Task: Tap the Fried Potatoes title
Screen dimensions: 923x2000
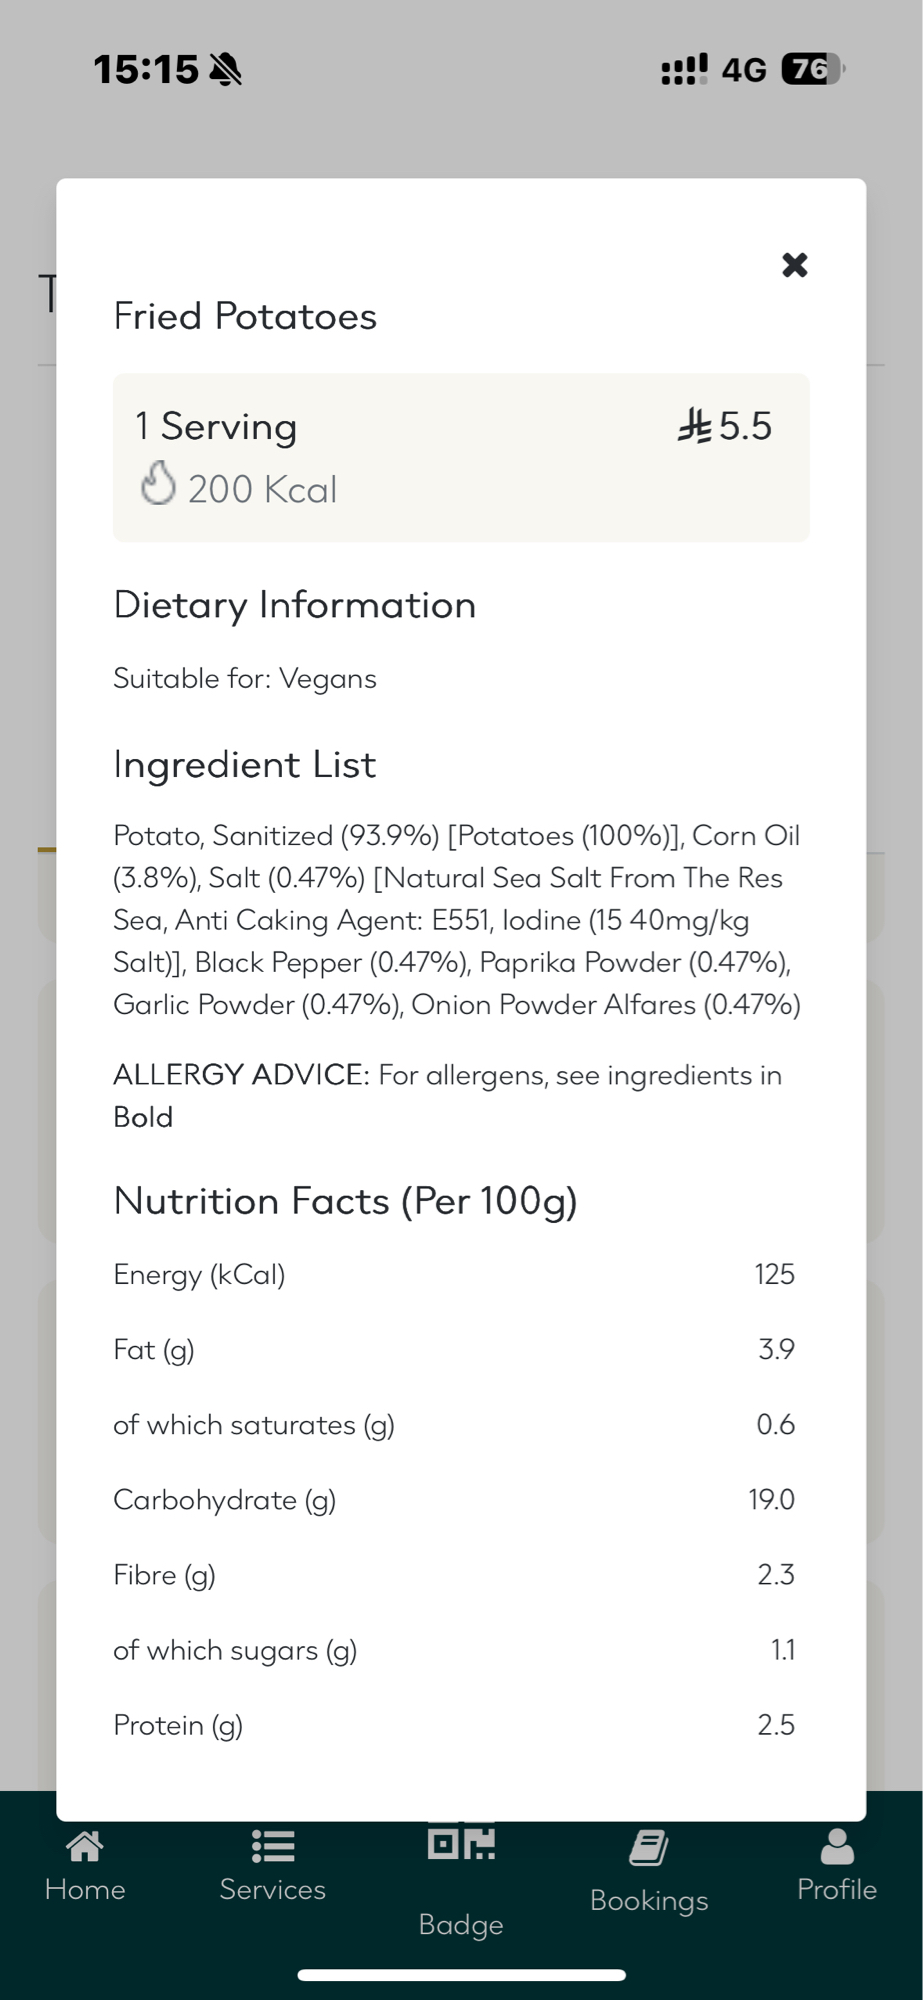Action: pos(245,316)
